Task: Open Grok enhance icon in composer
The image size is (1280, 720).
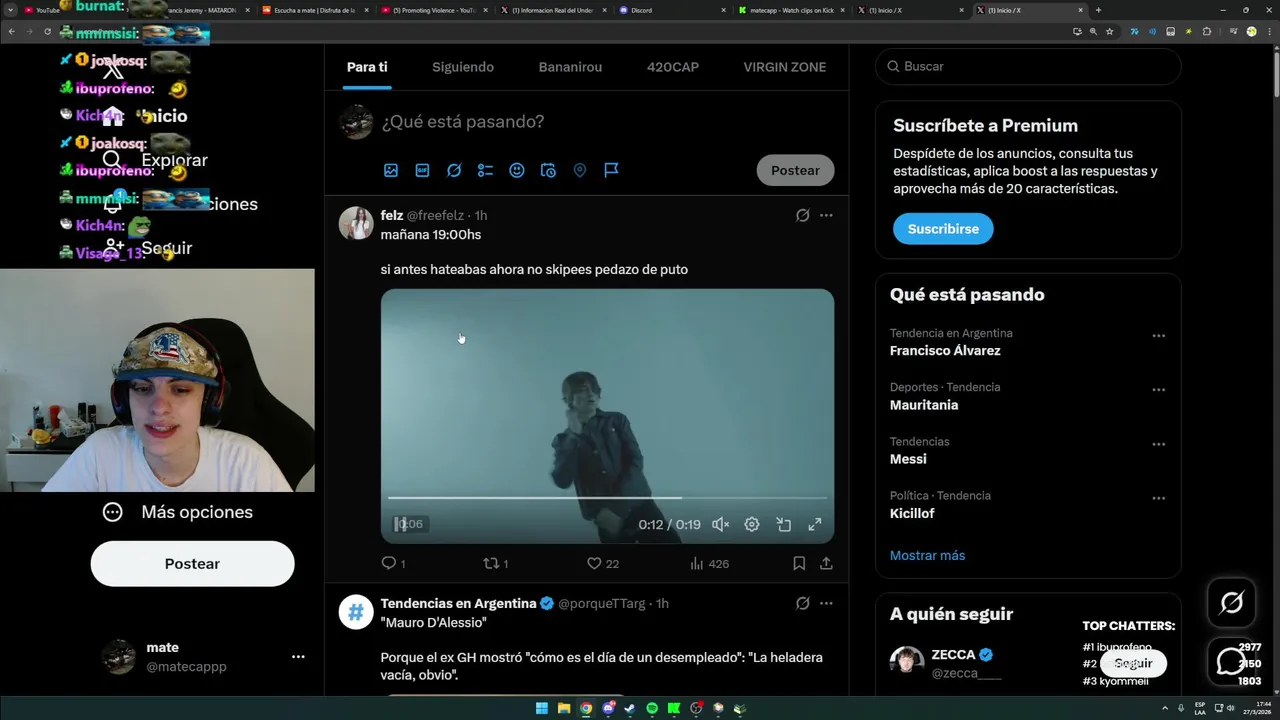Action: 454,171
